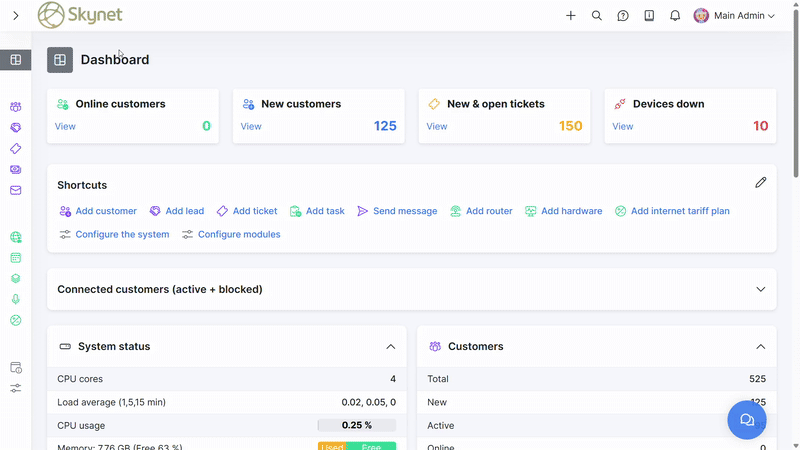Click the Add task shortcut

coord(317,211)
